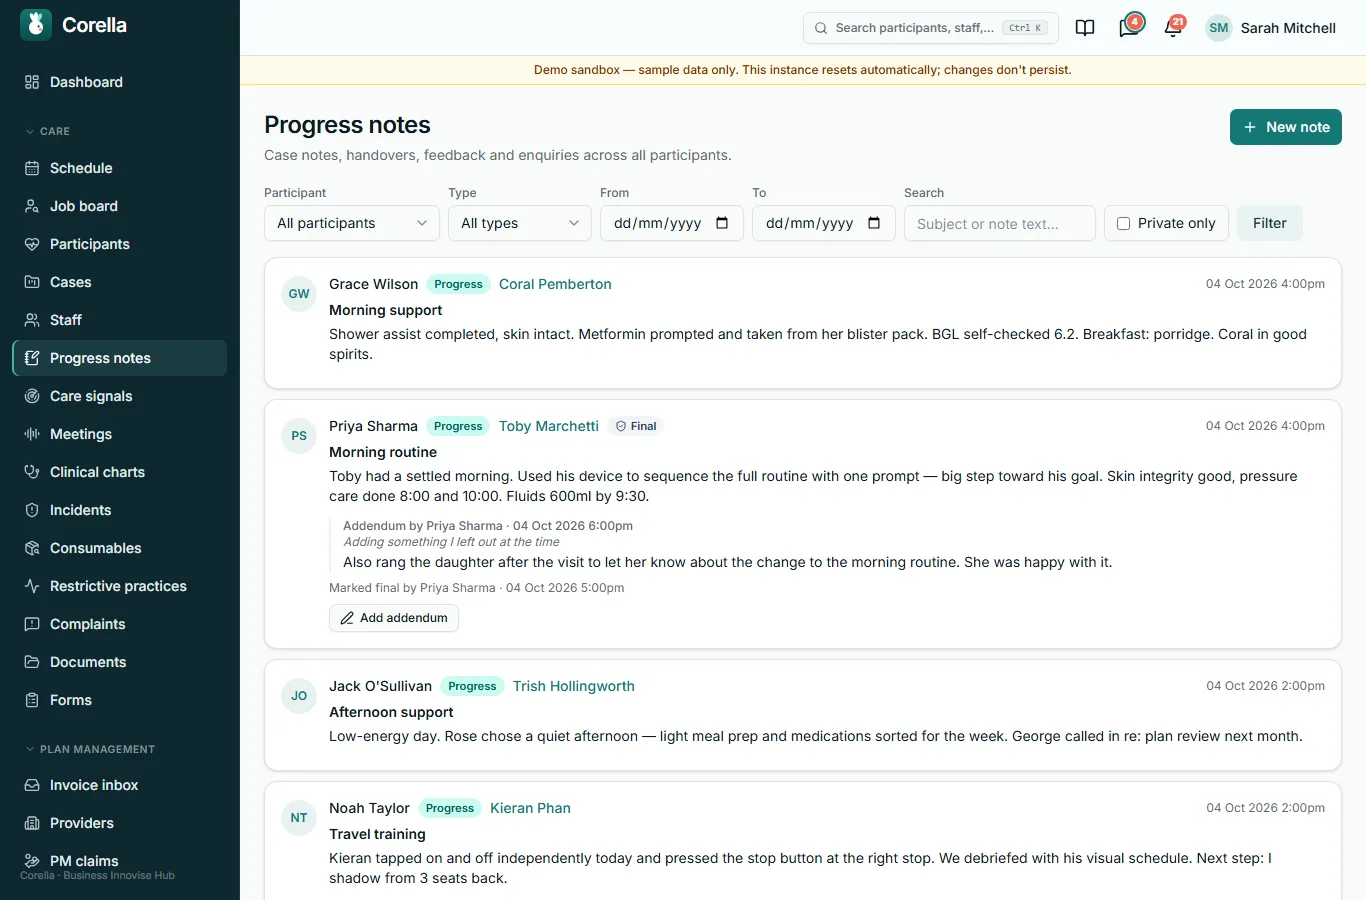Click the Incidents shield icon

point(32,510)
